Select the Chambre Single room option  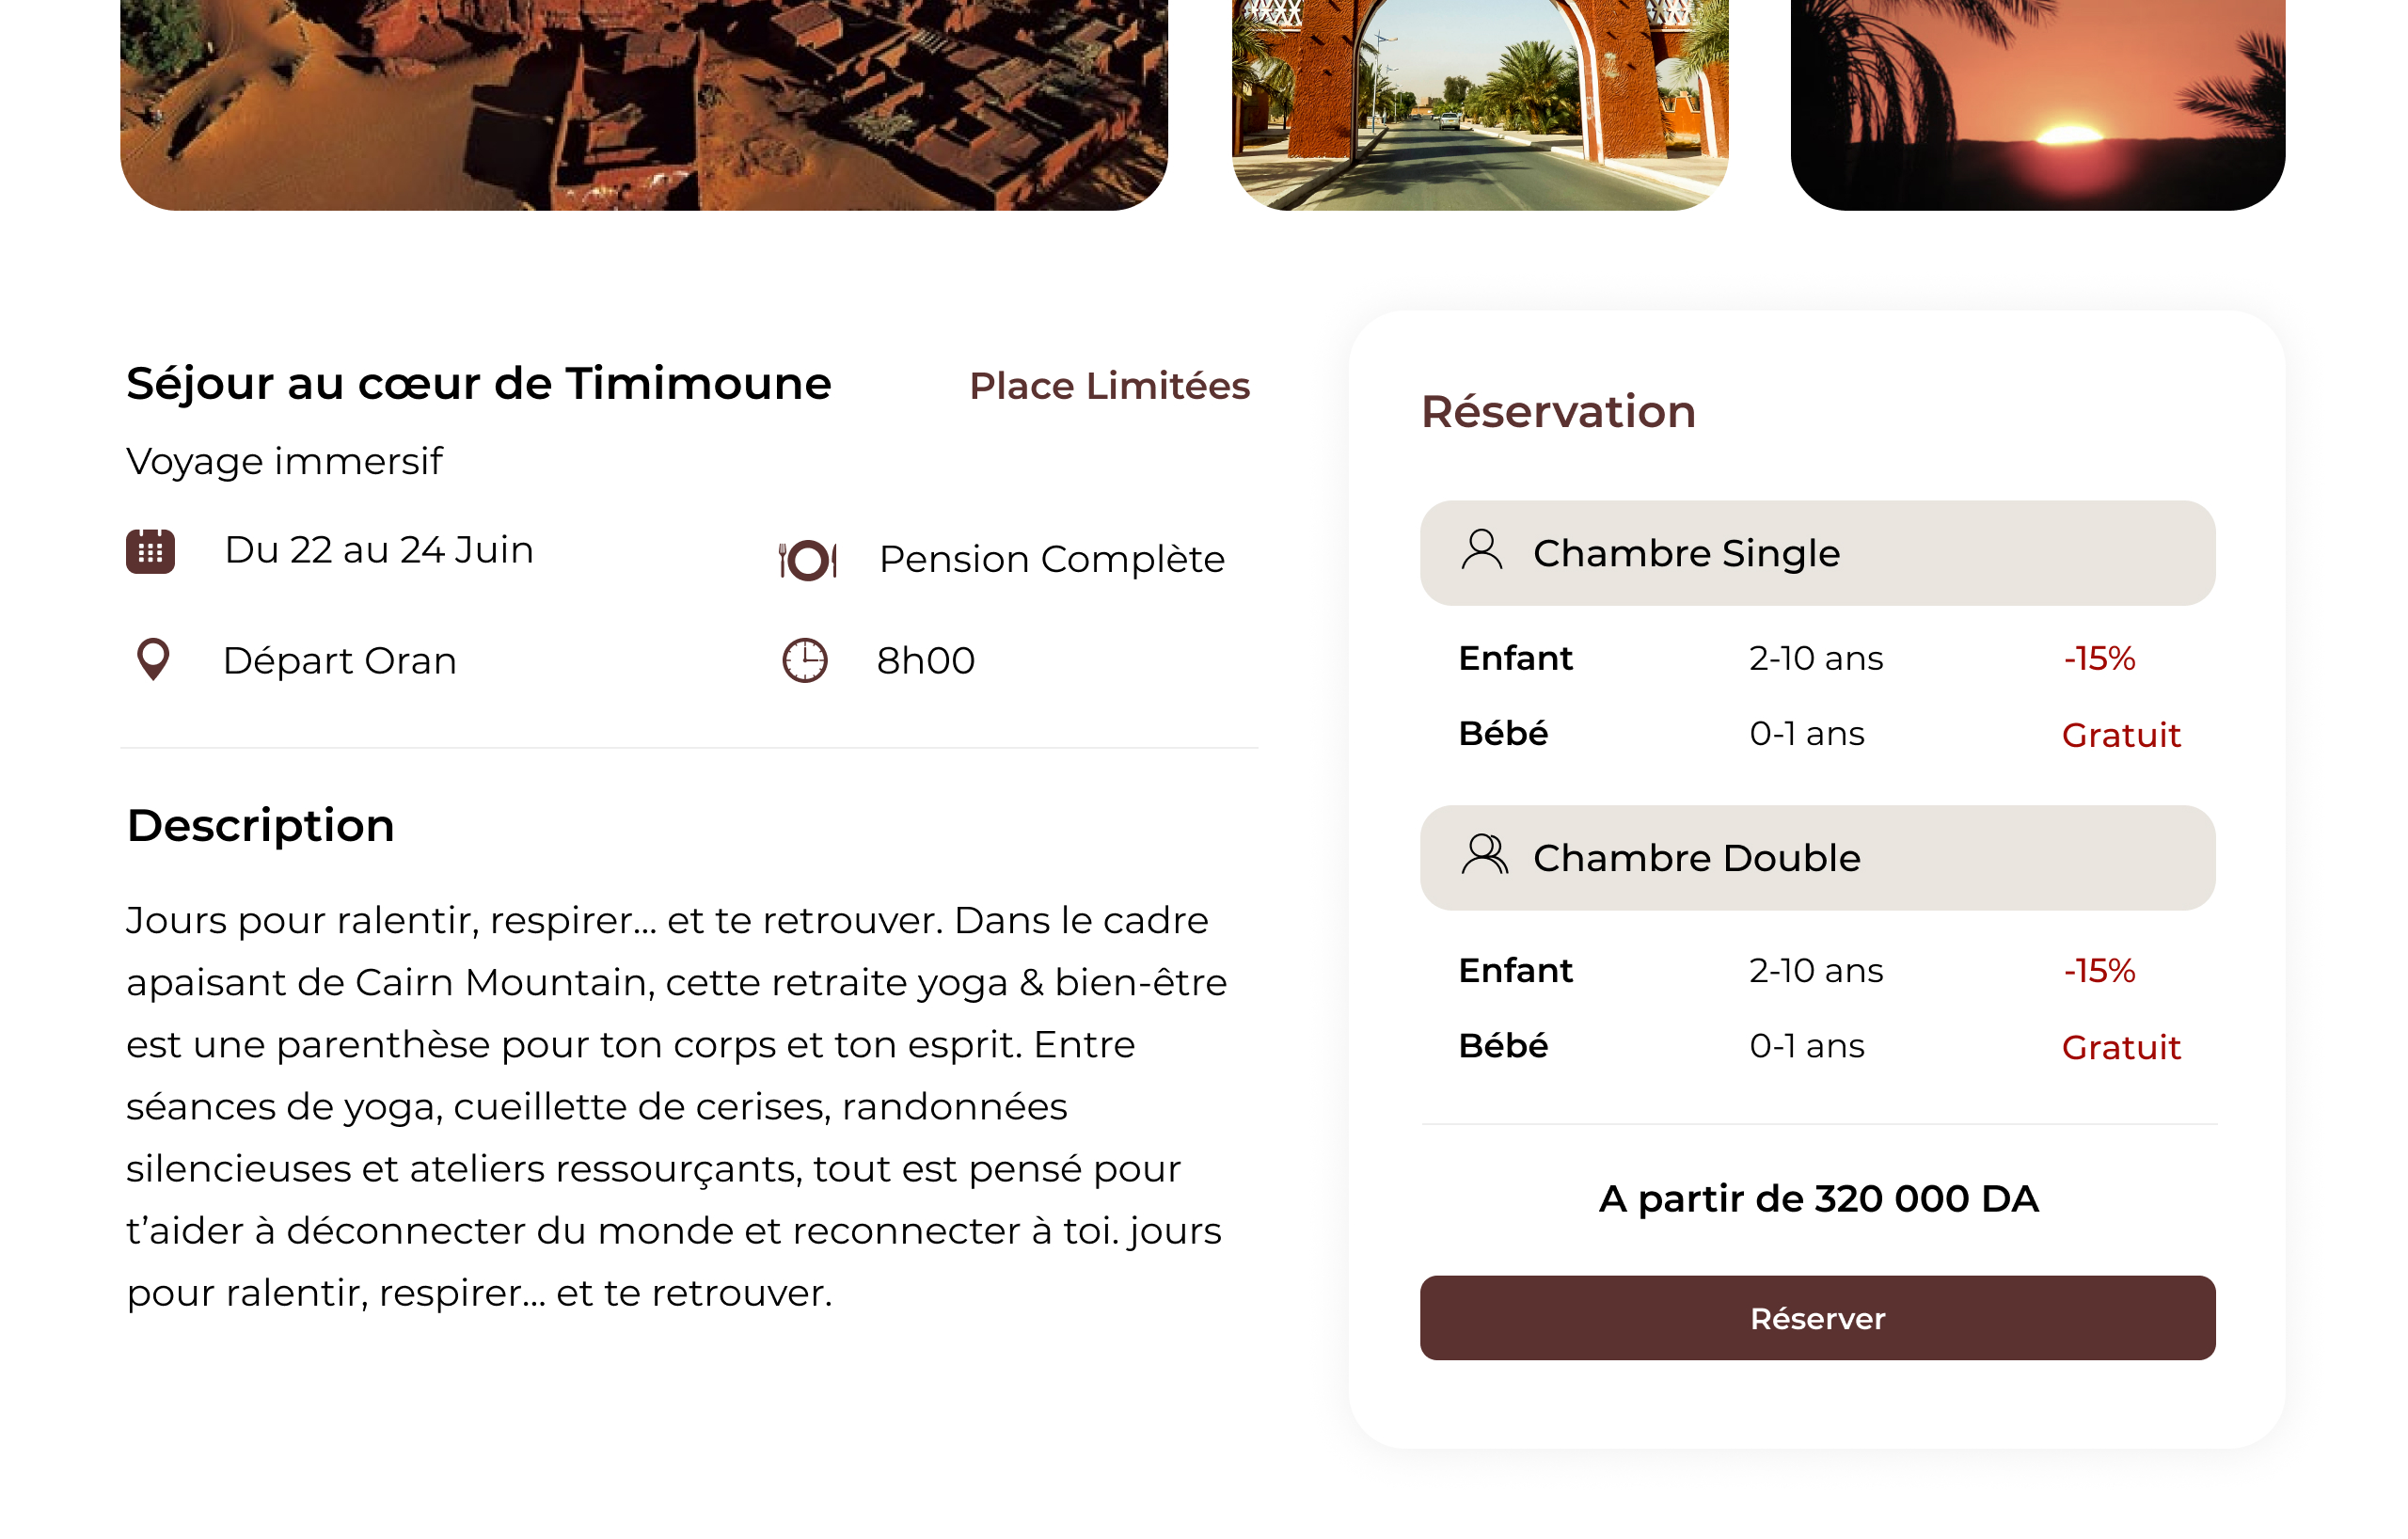[x=1816, y=553]
